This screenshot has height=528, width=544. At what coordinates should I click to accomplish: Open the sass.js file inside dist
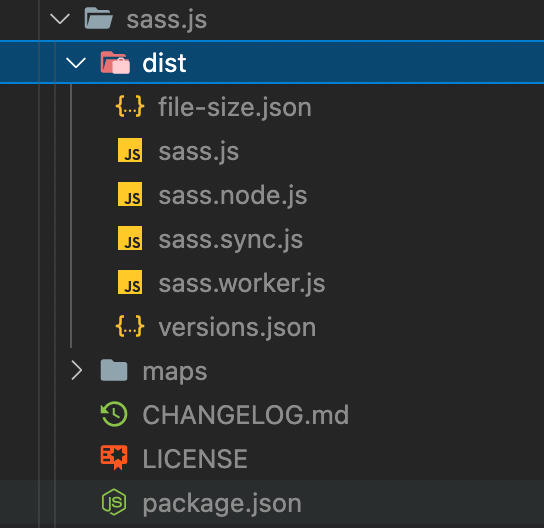tap(198, 152)
